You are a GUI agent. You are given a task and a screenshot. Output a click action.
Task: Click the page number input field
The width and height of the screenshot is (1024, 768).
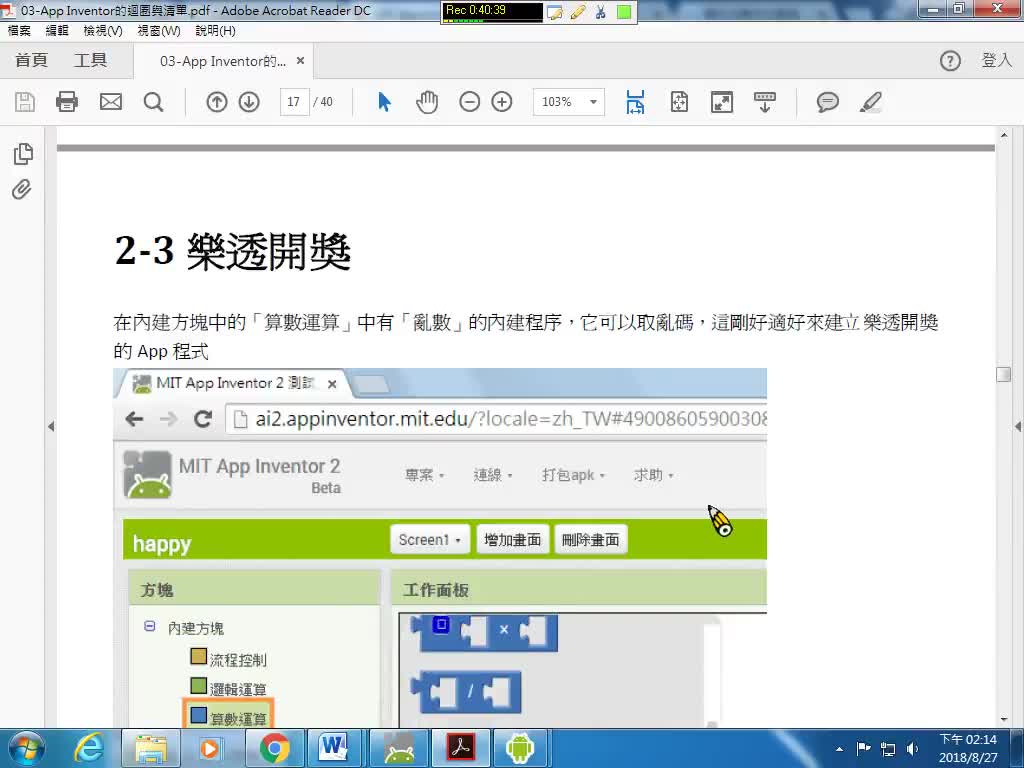(x=295, y=101)
